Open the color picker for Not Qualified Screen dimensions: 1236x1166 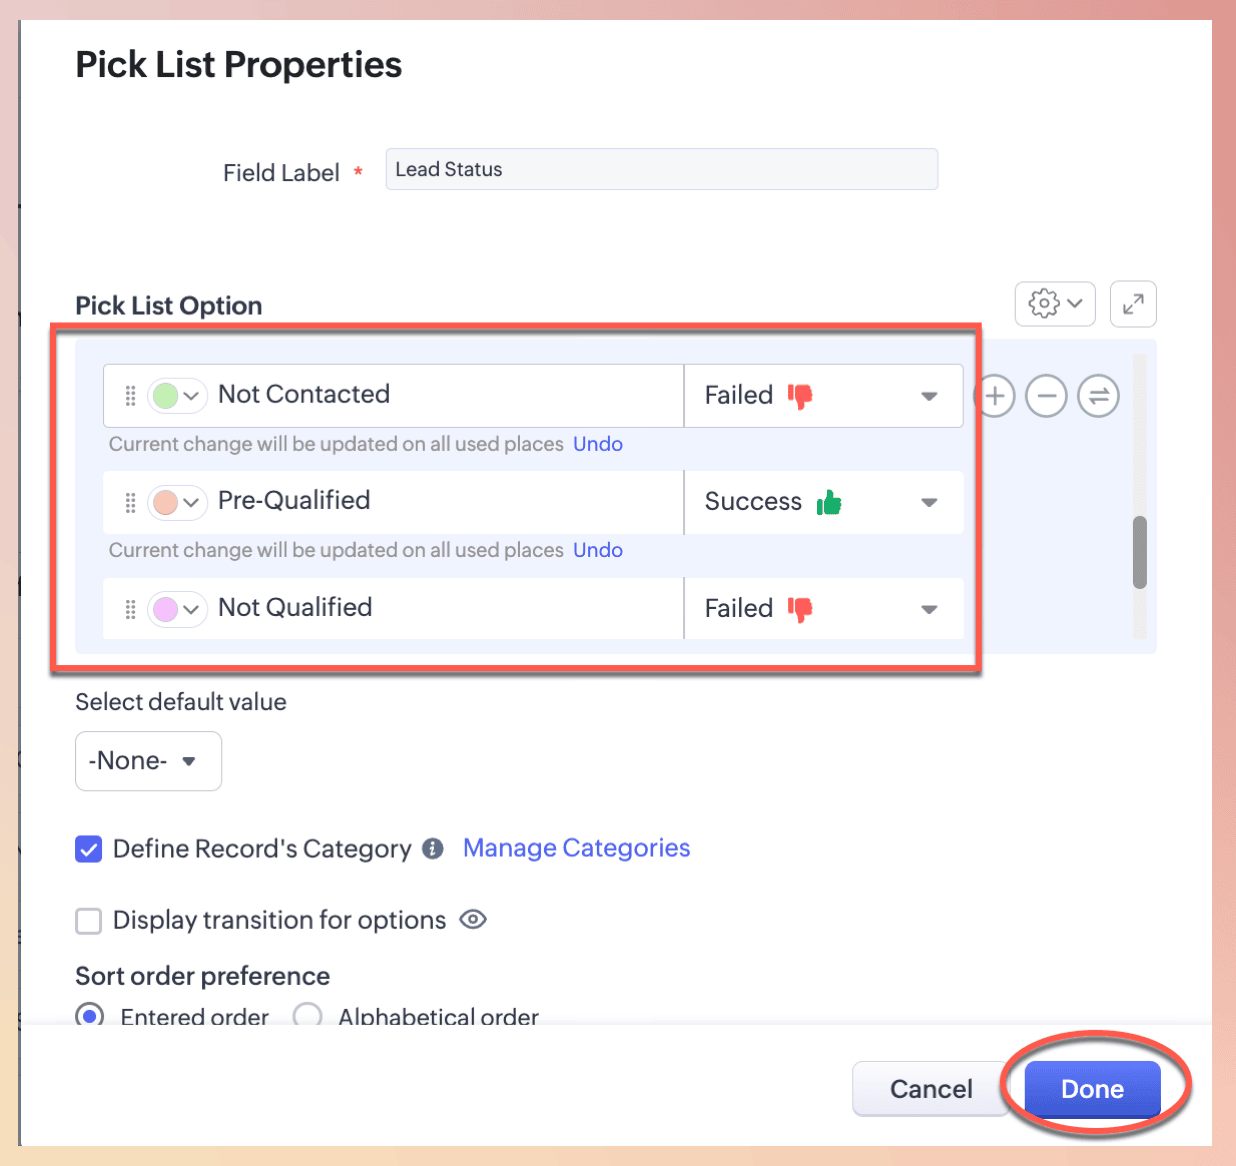[x=176, y=608]
